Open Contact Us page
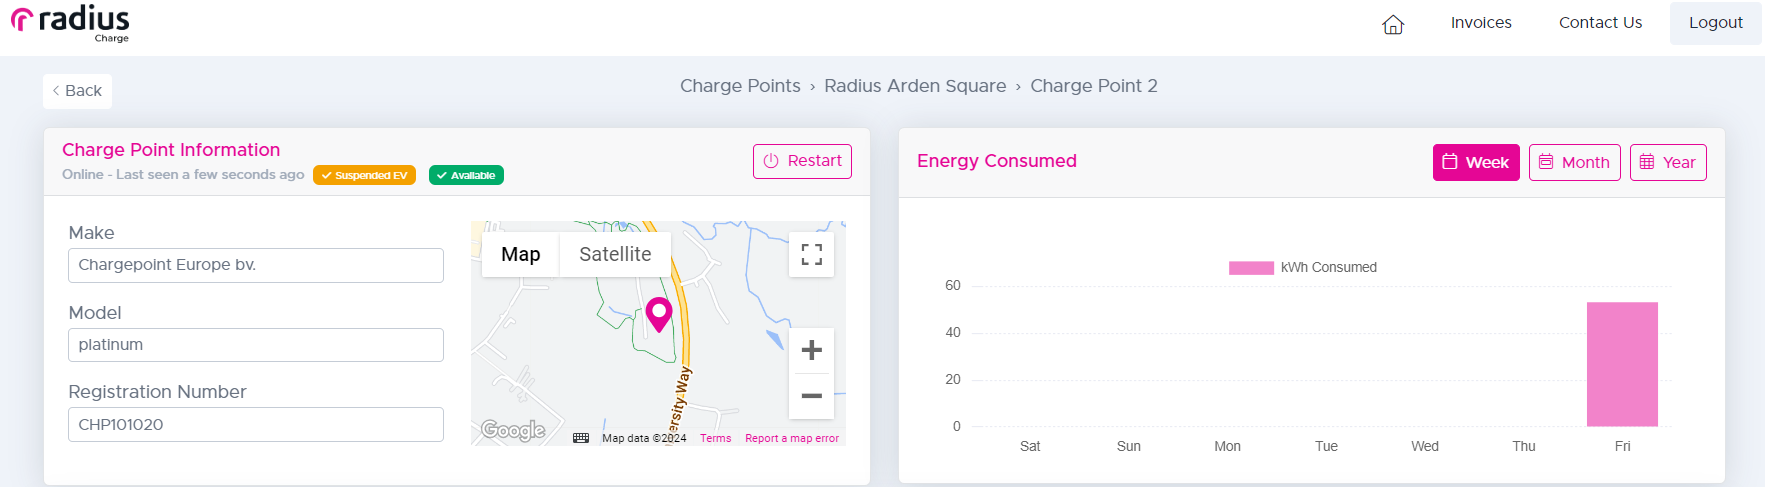Screen dimensions: 1765x487 tap(1600, 22)
